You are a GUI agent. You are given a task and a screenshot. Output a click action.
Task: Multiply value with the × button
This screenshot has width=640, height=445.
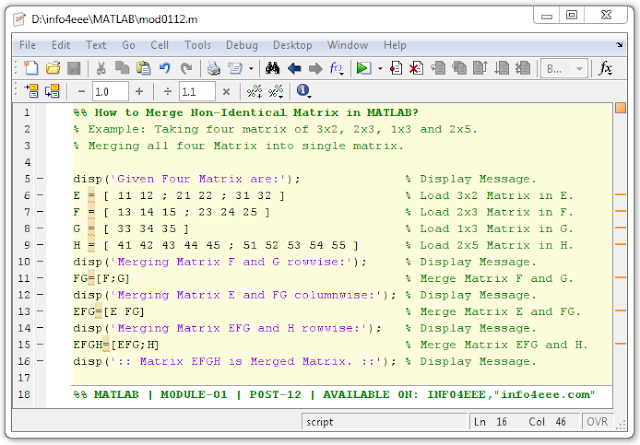click(x=226, y=91)
